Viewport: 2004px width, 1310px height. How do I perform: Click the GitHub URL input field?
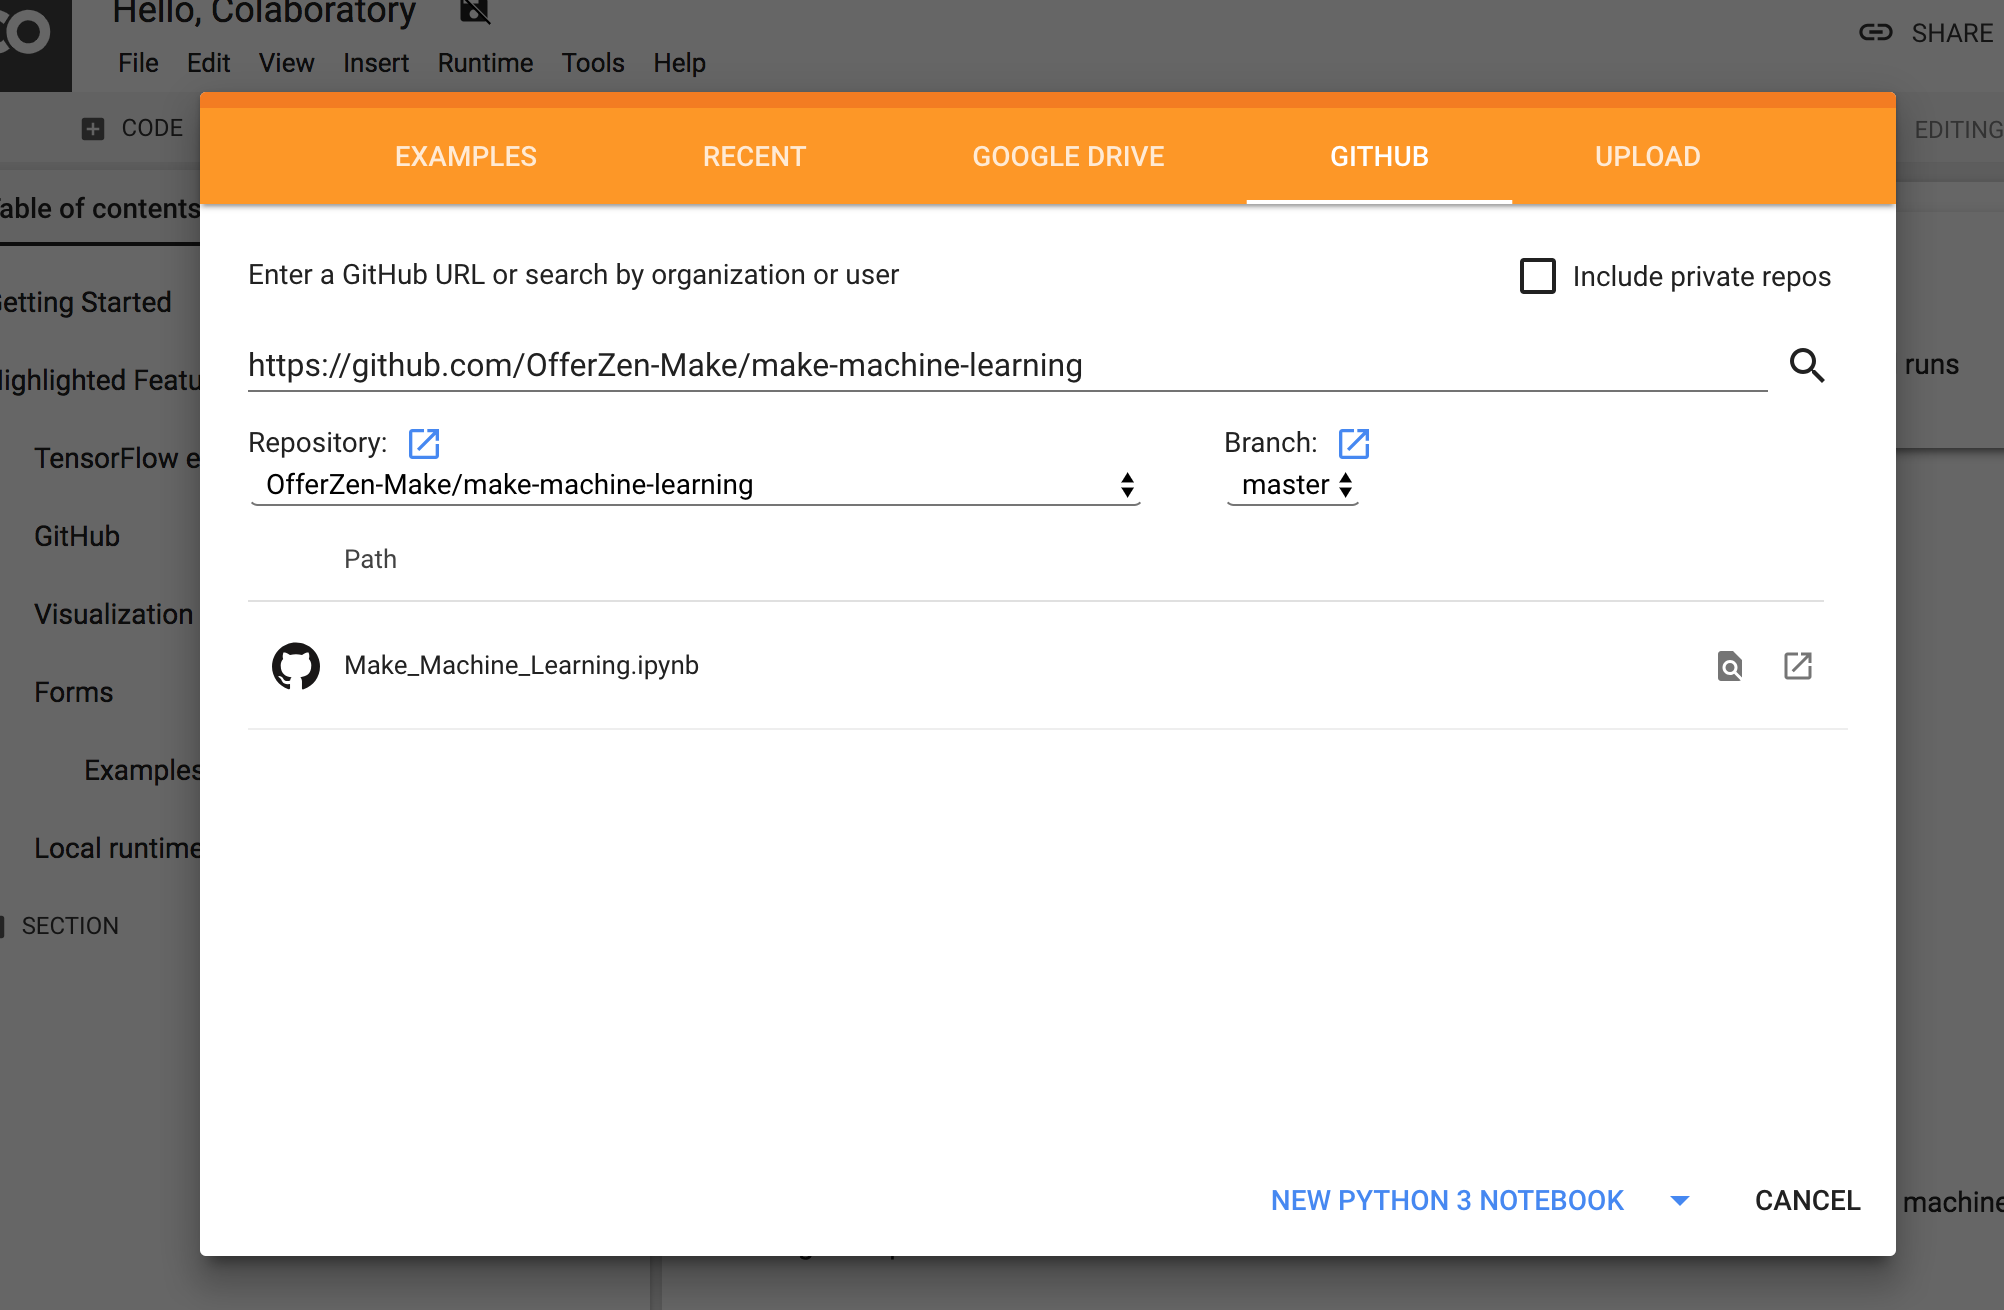[x=1005, y=366]
